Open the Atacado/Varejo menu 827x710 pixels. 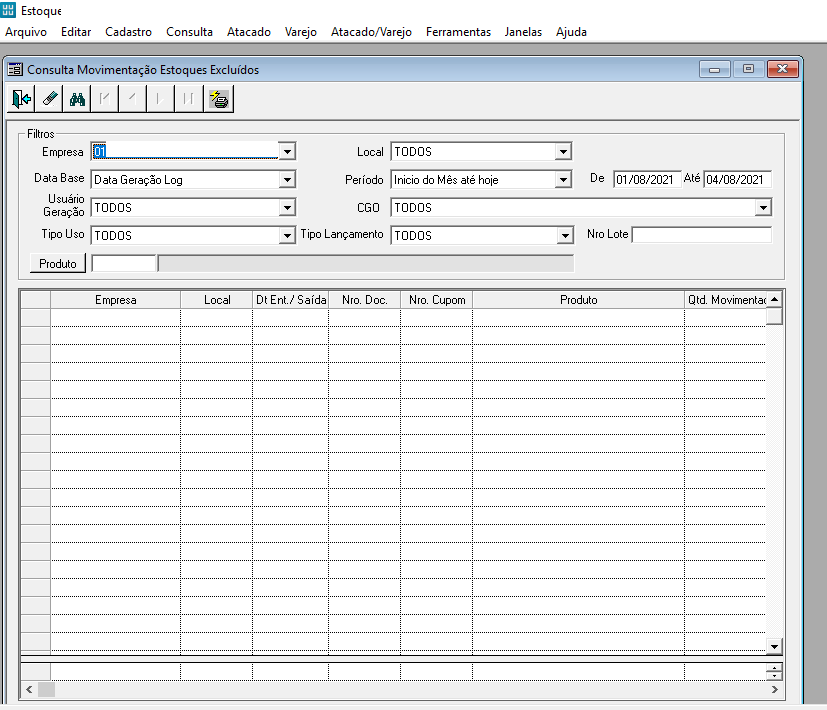371,32
